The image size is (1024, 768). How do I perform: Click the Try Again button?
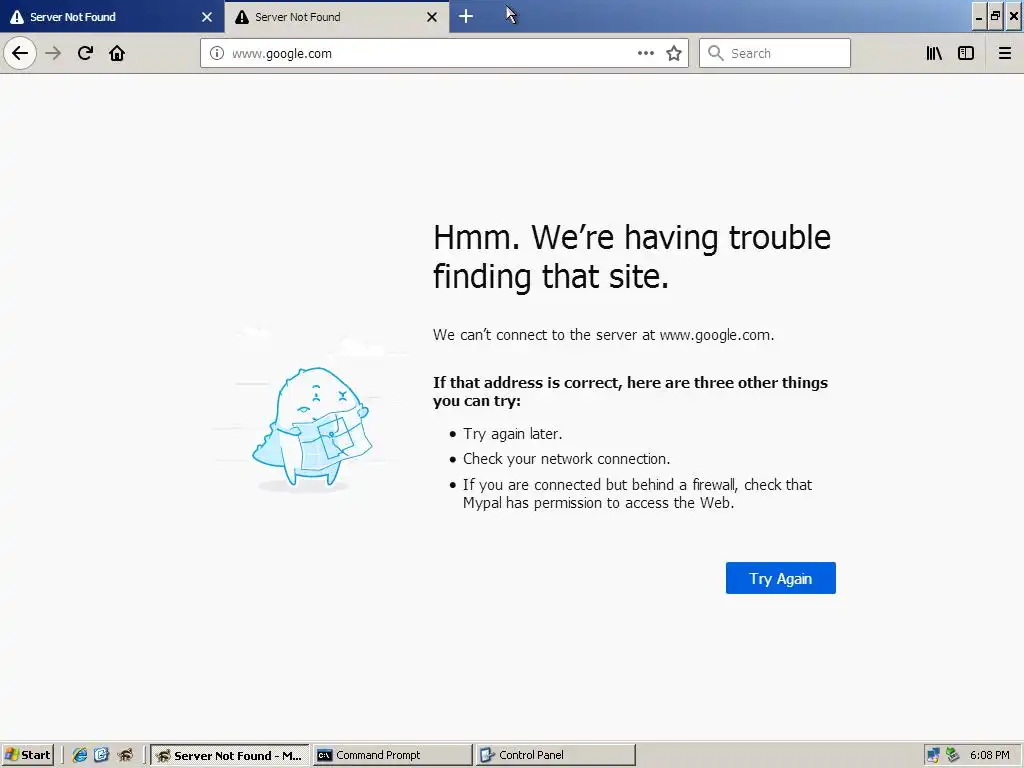(x=780, y=578)
